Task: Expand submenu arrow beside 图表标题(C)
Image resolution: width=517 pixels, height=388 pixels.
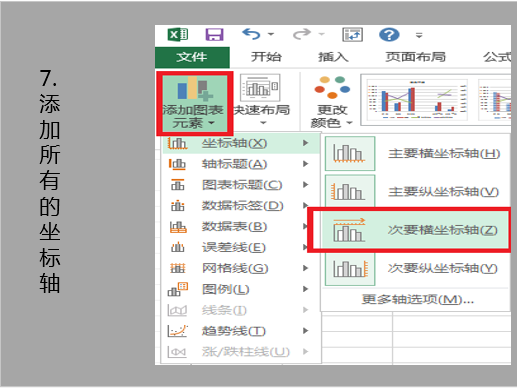Action: 305,185
